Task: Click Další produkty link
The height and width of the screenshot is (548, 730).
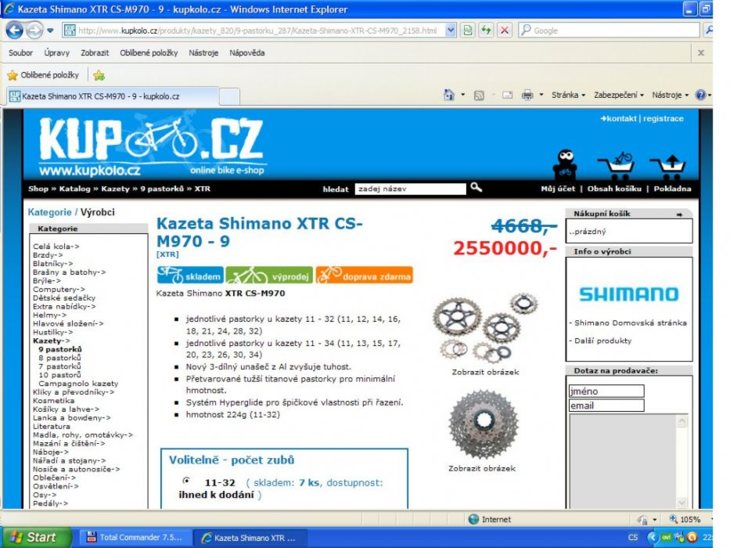Action: click(x=603, y=340)
